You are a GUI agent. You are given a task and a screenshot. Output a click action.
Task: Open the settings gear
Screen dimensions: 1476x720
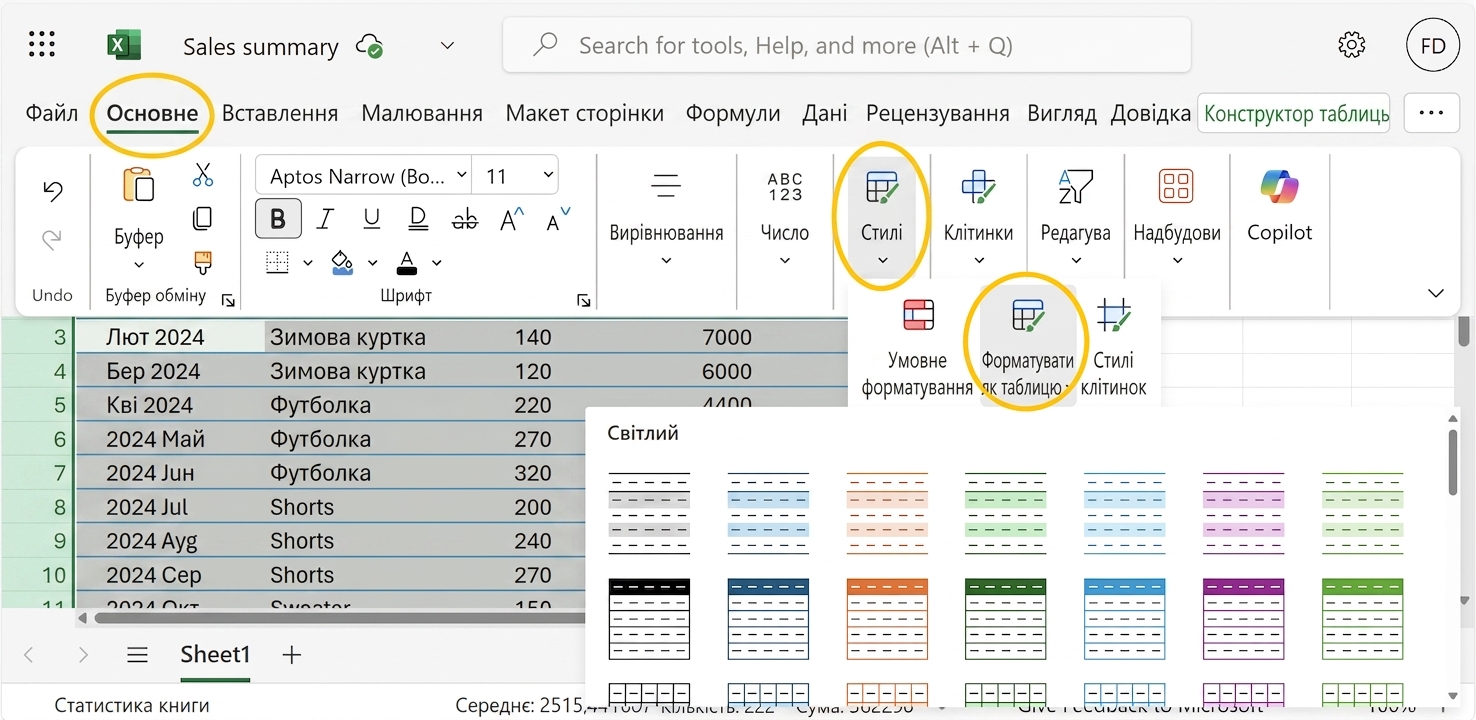(1352, 45)
